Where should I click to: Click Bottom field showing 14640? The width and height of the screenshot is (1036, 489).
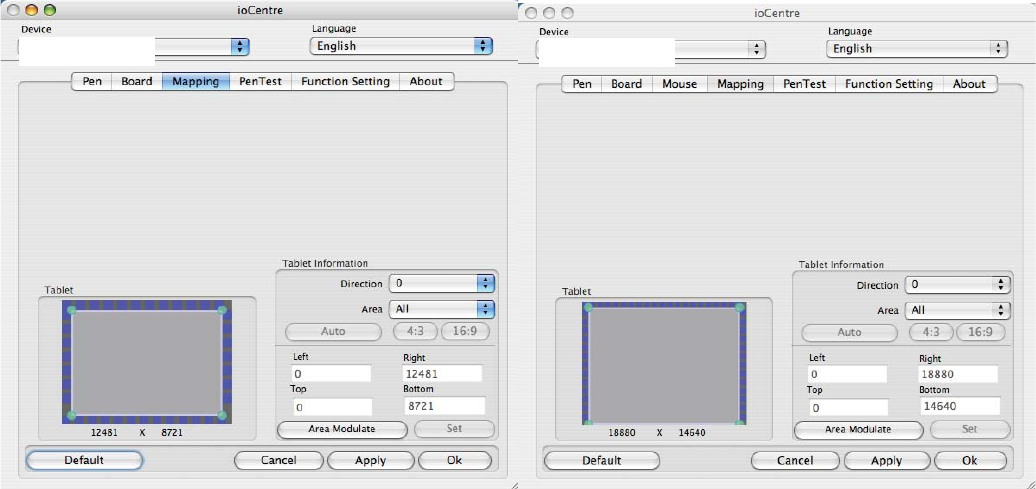[x=959, y=406]
